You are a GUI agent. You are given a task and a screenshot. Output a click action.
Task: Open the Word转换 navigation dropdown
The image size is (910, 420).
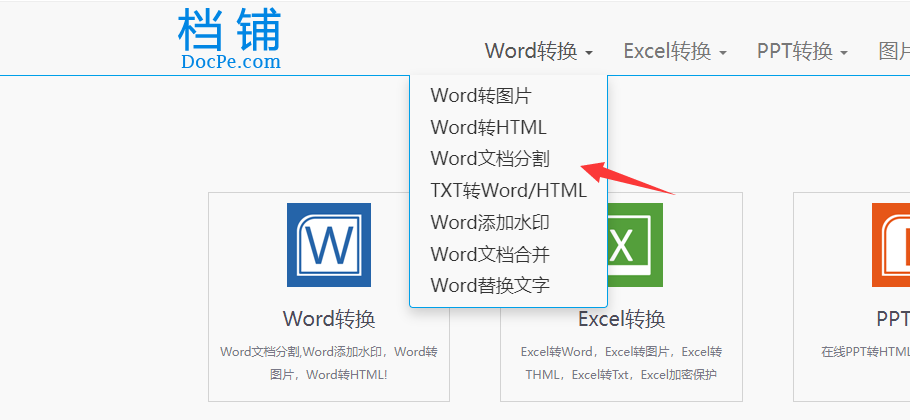coord(539,52)
